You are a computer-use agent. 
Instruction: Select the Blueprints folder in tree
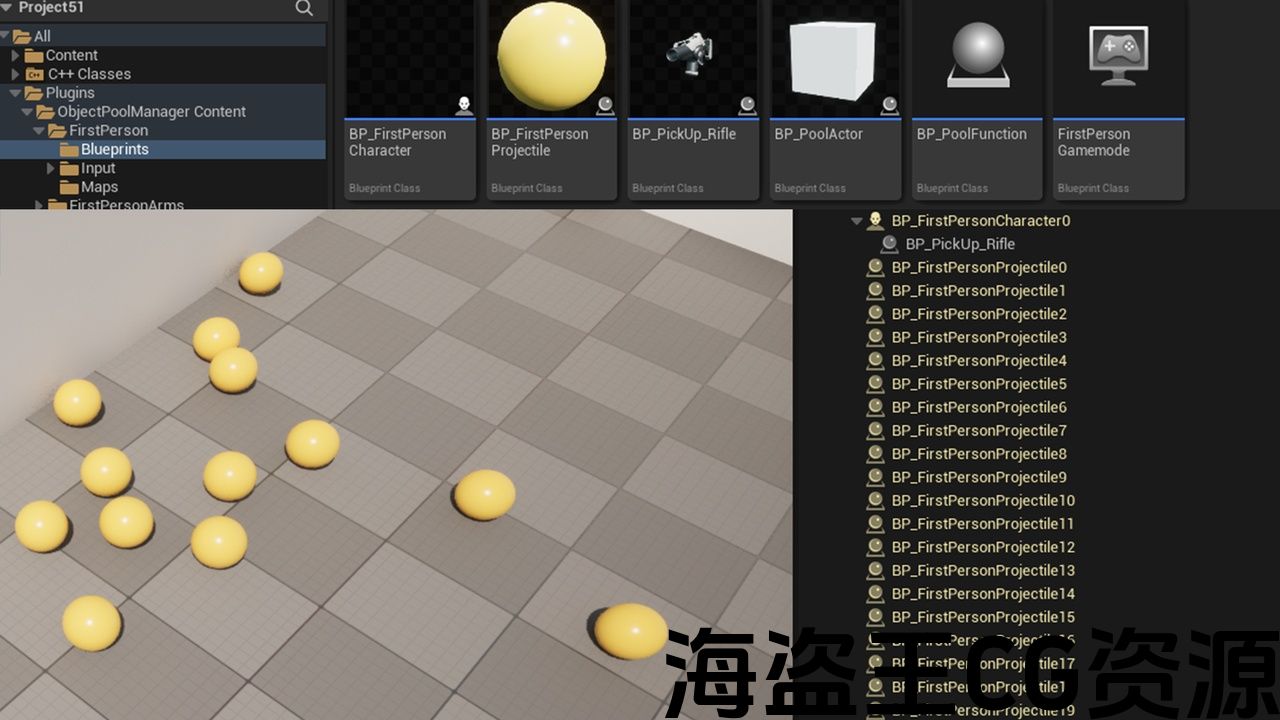114,149
